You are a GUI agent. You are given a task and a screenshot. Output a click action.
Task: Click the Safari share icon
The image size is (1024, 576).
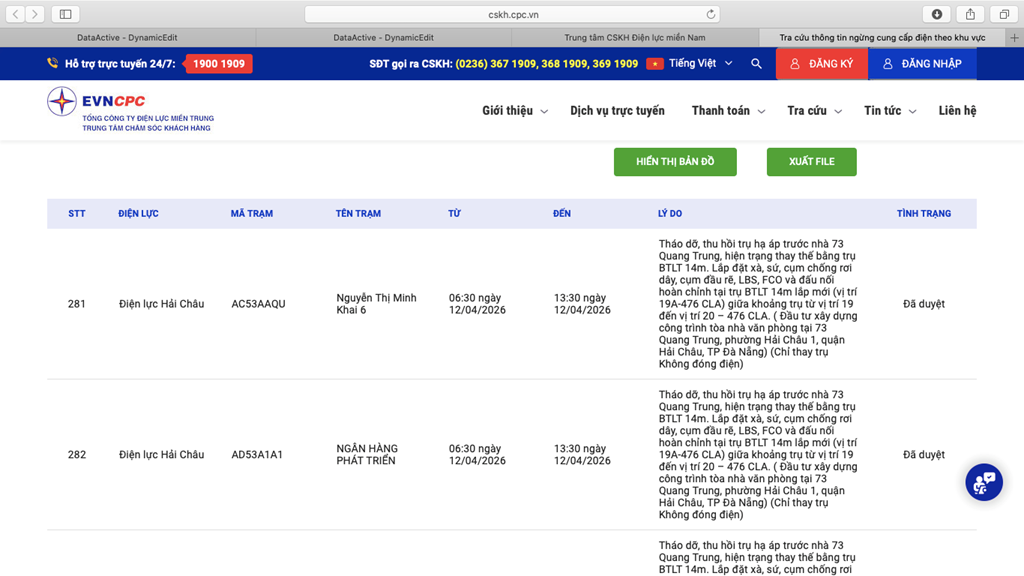[x=970, y=14]
